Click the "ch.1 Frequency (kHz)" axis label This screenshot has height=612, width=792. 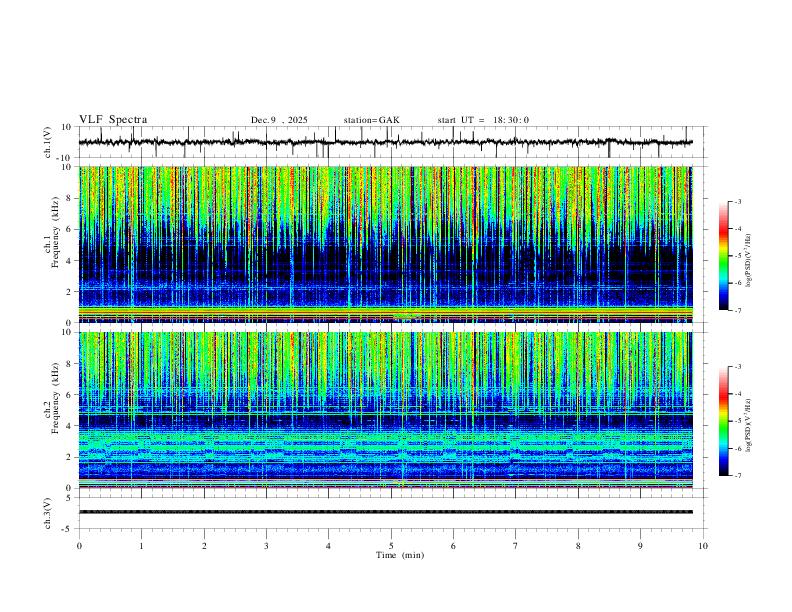pyautogui.click(x=51, y=232)
